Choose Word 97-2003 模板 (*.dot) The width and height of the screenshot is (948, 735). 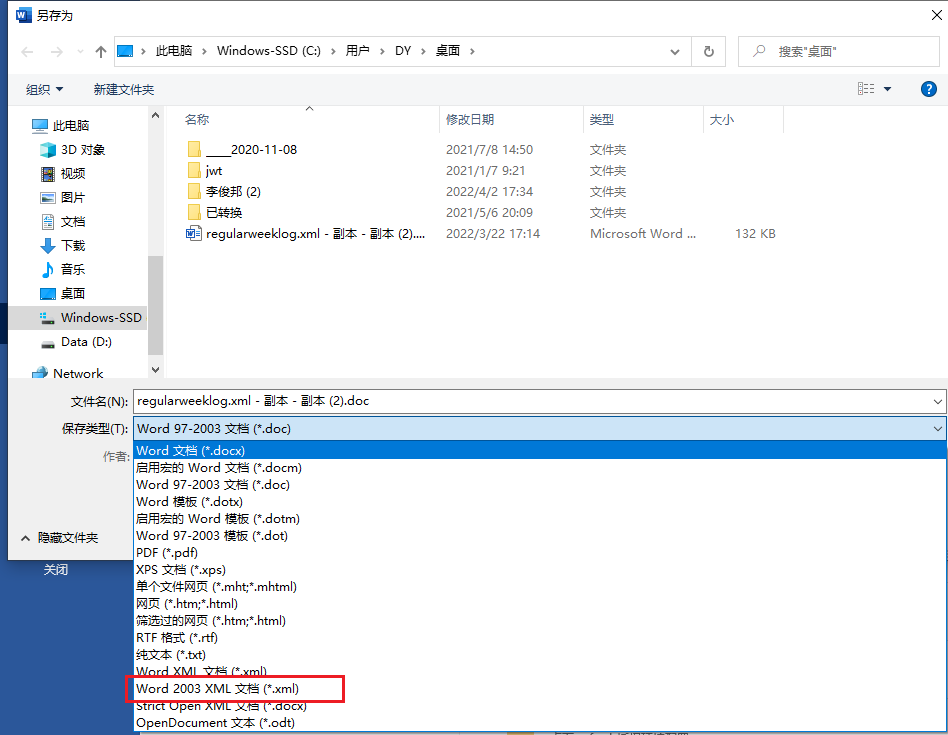(x=540, y=536)
